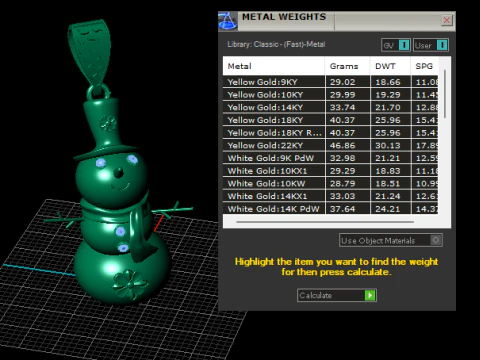480x360 pixels.
Task: Click the 46.86 grams value
Action: coord(342,145)
